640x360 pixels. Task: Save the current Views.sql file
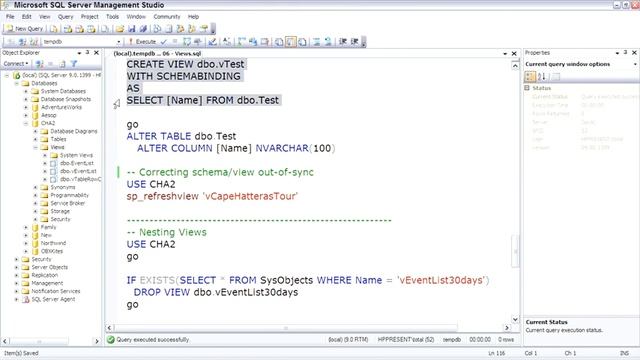[131, 29]
